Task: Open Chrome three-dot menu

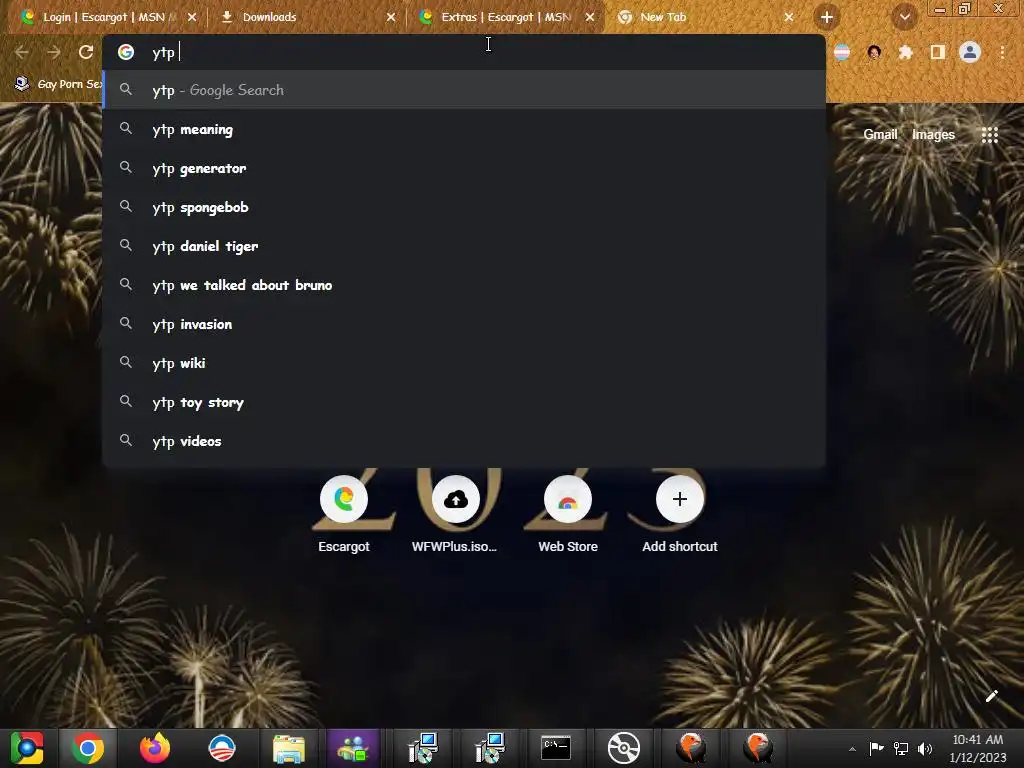Action: [x=1002, y=52]
